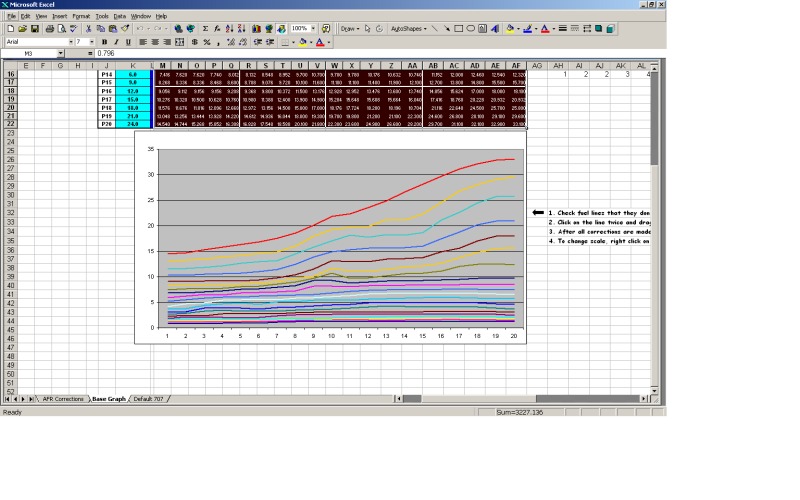Screen dimensions: 800x500
Task: Toggle the Drawing toolbar button
Action: coord(281,29)
